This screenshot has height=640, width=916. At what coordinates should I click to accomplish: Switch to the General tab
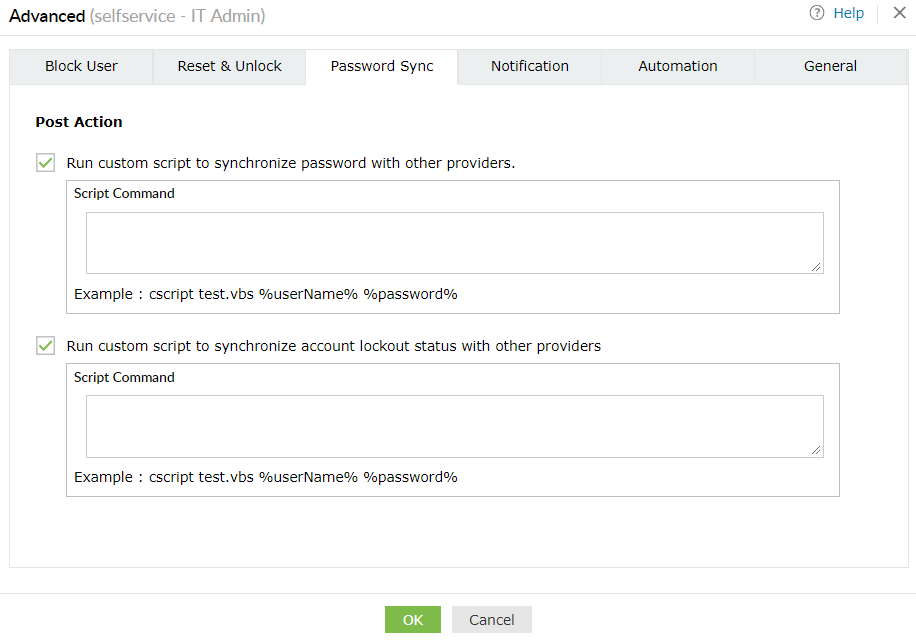tap(830, 66)
